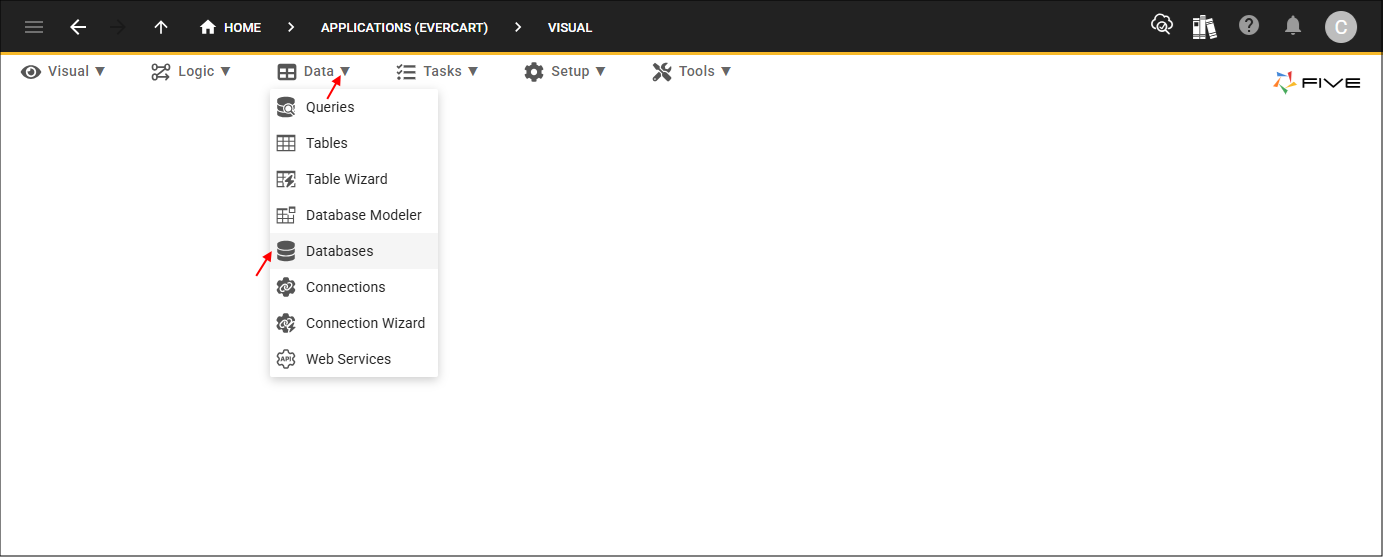Open the help question mark icon
The image size is (1383, 557).
click(1249, 25)
